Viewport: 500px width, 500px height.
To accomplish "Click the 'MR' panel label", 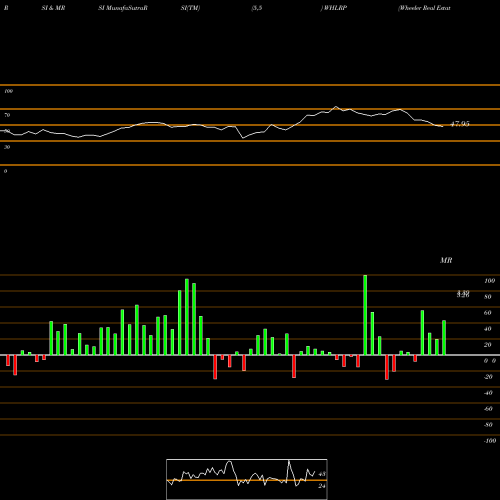I will point(446,260).
